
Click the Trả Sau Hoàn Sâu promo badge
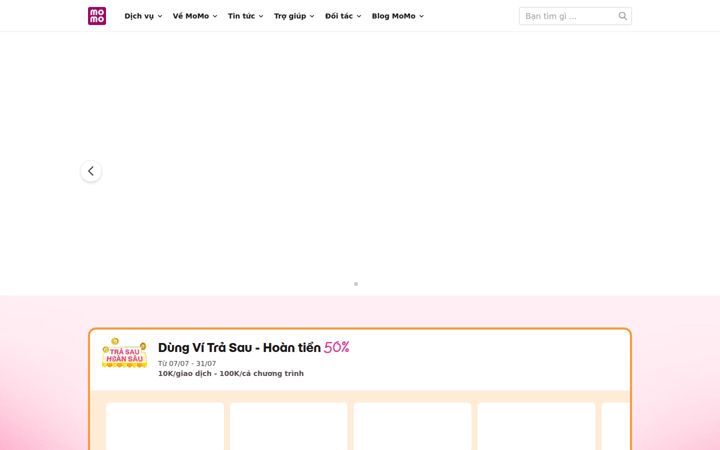[x=124, y=353]
